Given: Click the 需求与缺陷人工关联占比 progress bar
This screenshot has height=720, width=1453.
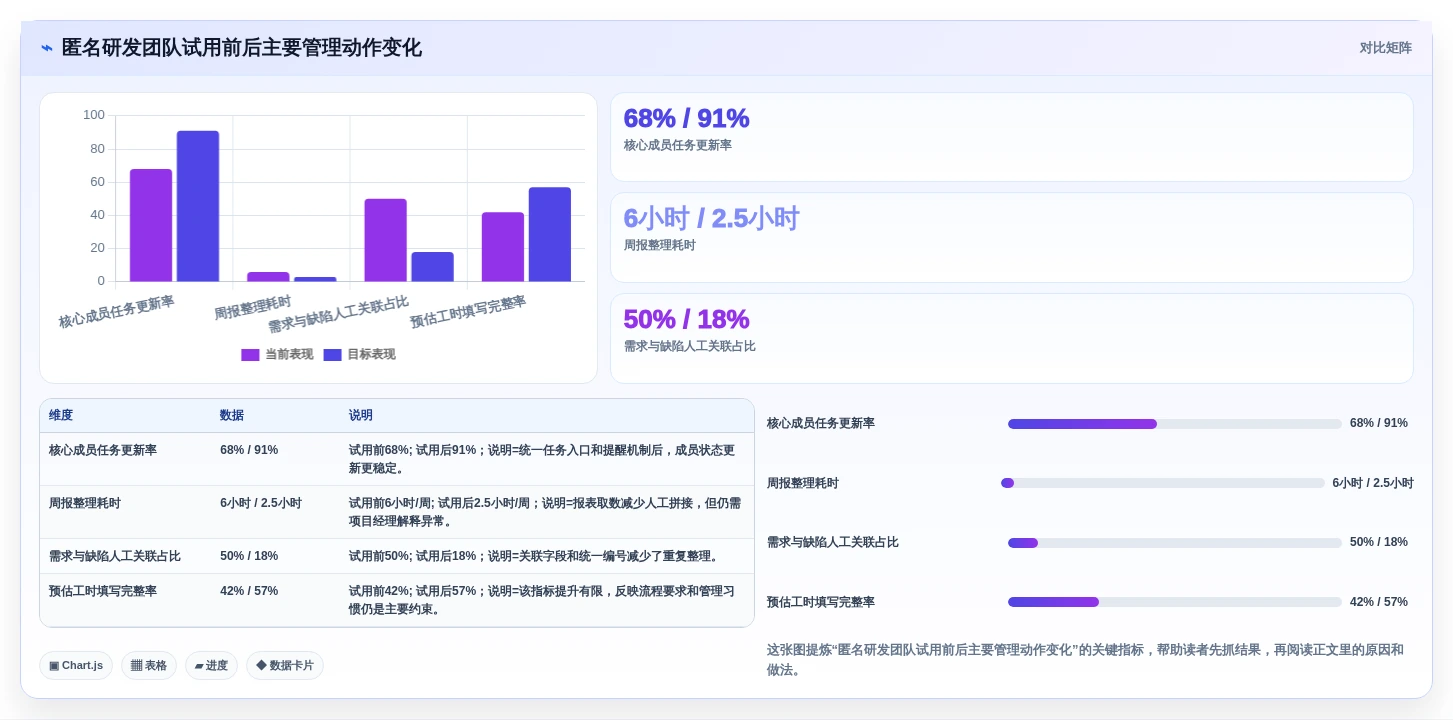Looking at the screenshot, I should pyautogui.click(x=1174, y=543).
